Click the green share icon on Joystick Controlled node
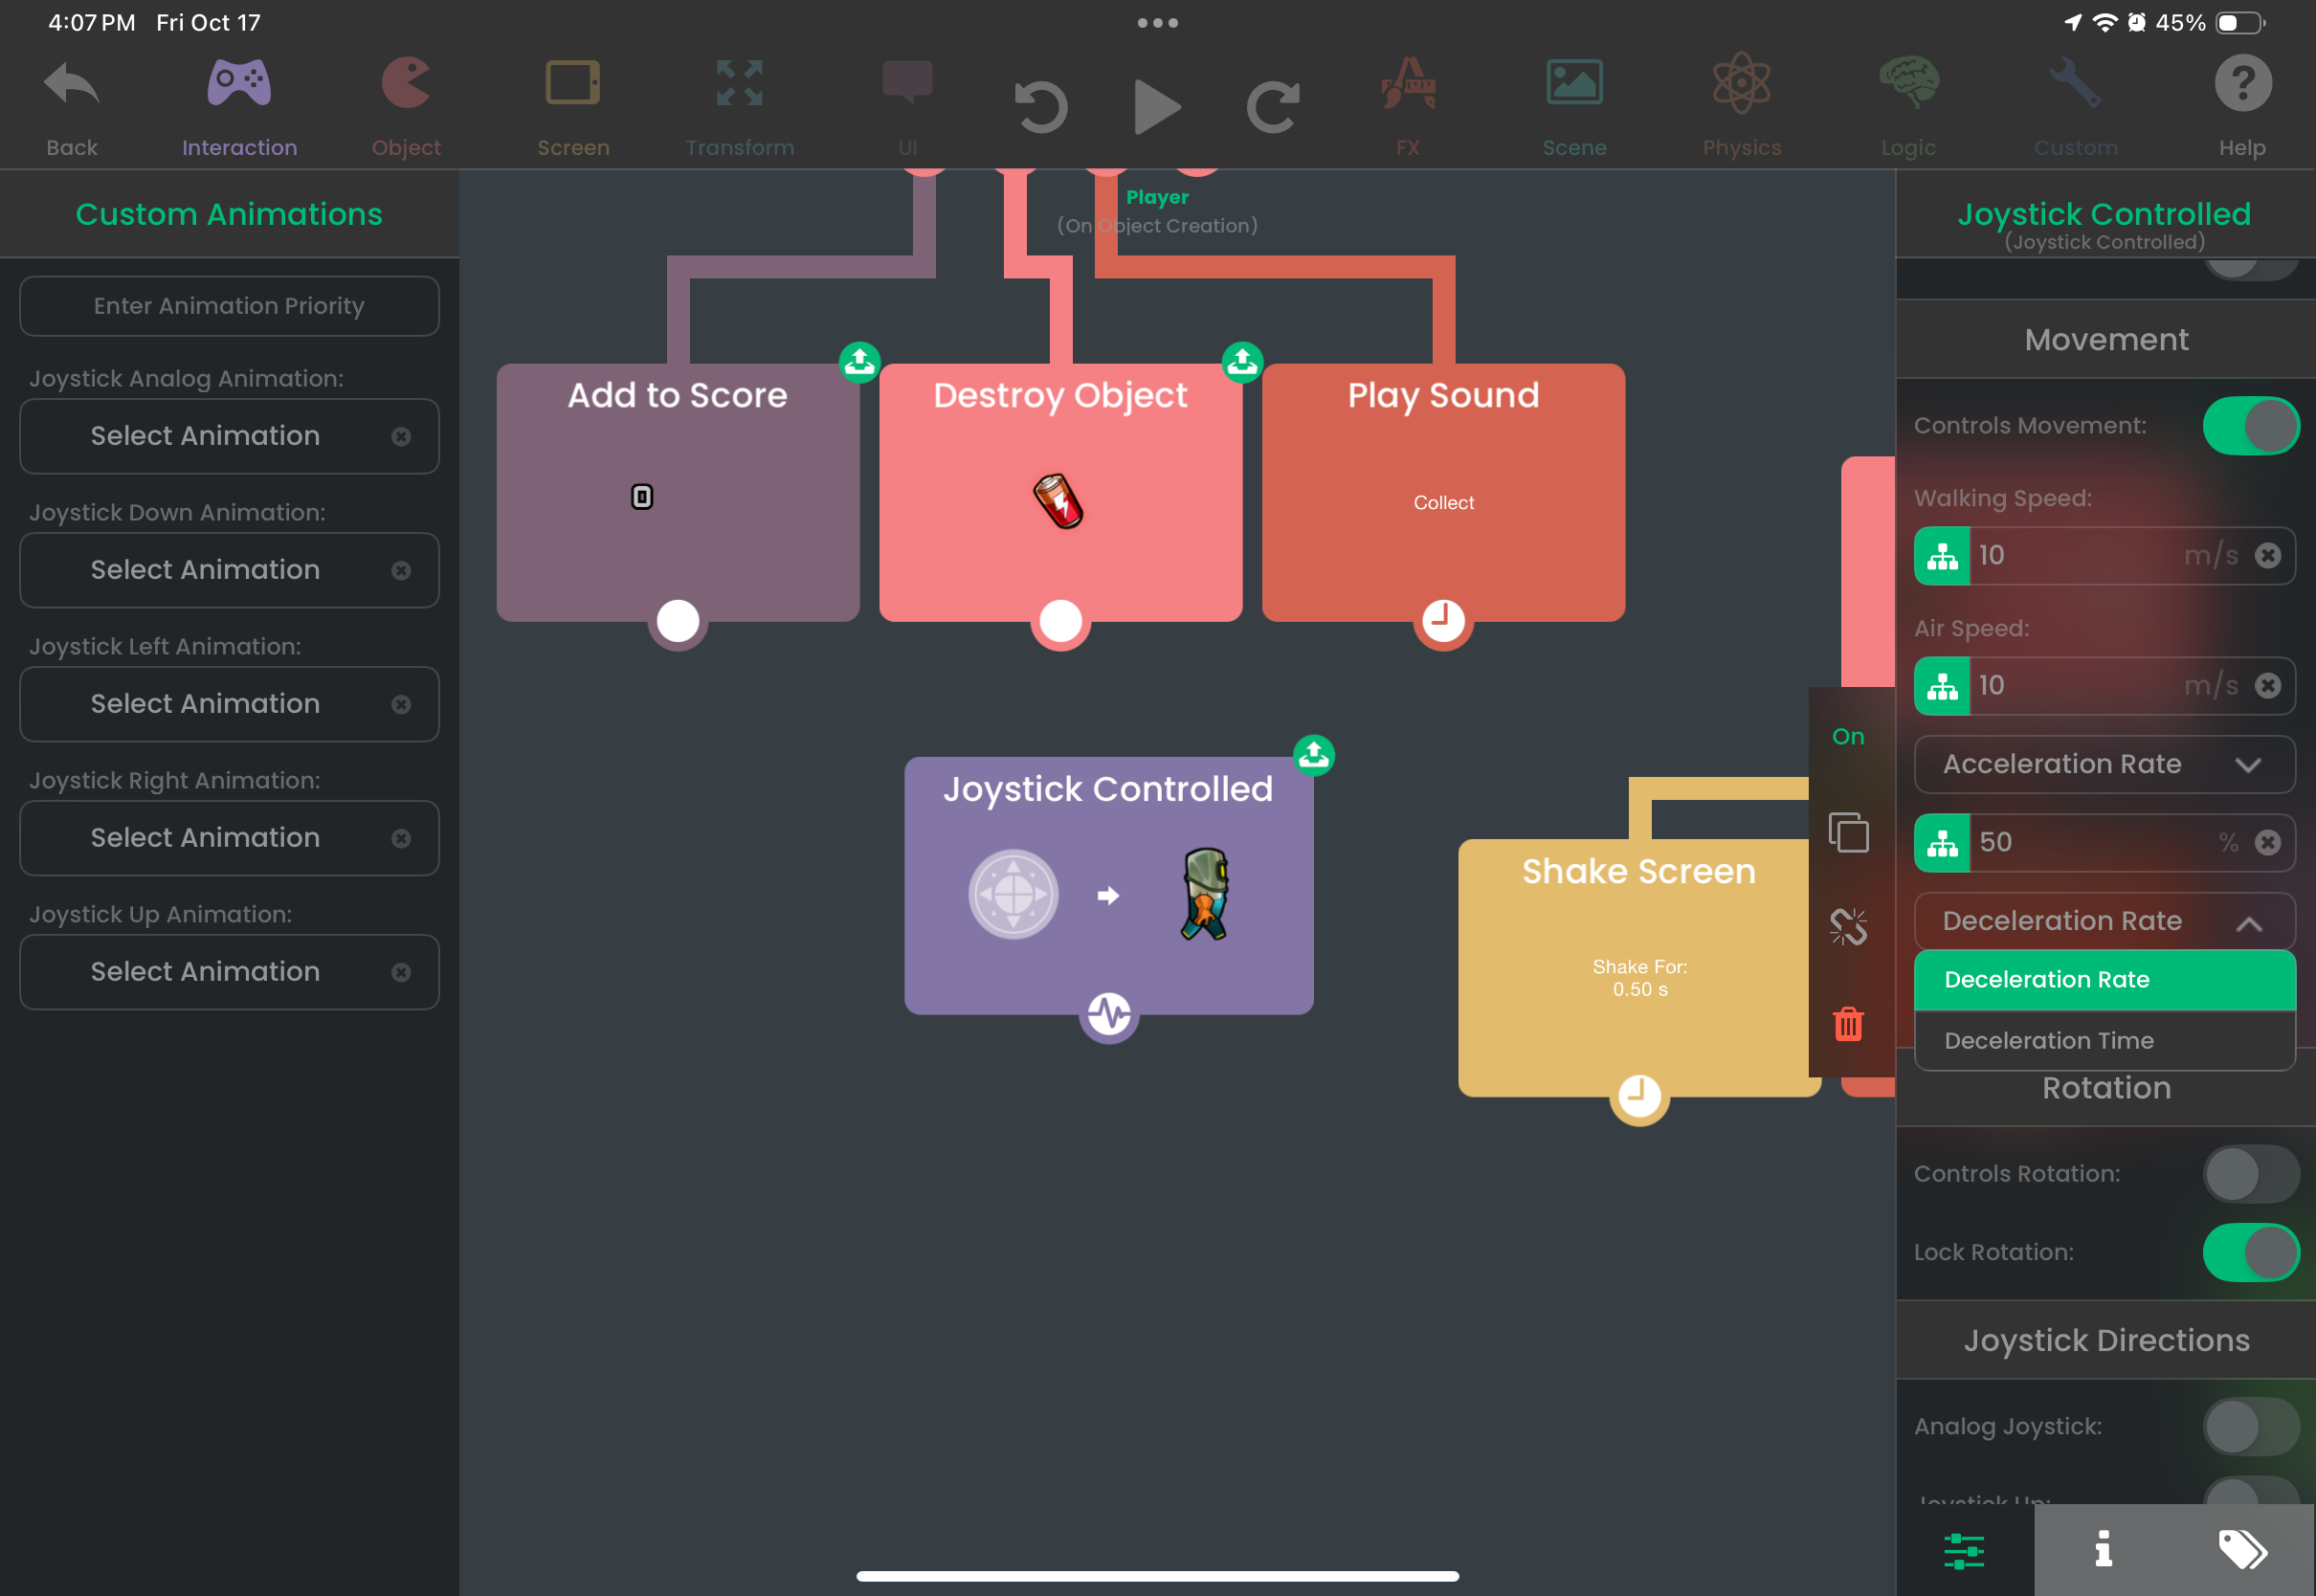This screenshot has height=1596, width=2316. (1313, 755)
